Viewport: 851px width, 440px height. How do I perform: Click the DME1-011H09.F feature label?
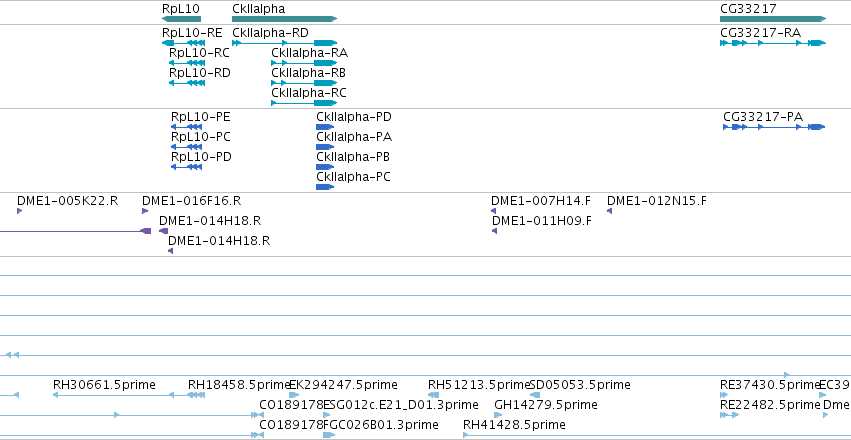(542, 221)
